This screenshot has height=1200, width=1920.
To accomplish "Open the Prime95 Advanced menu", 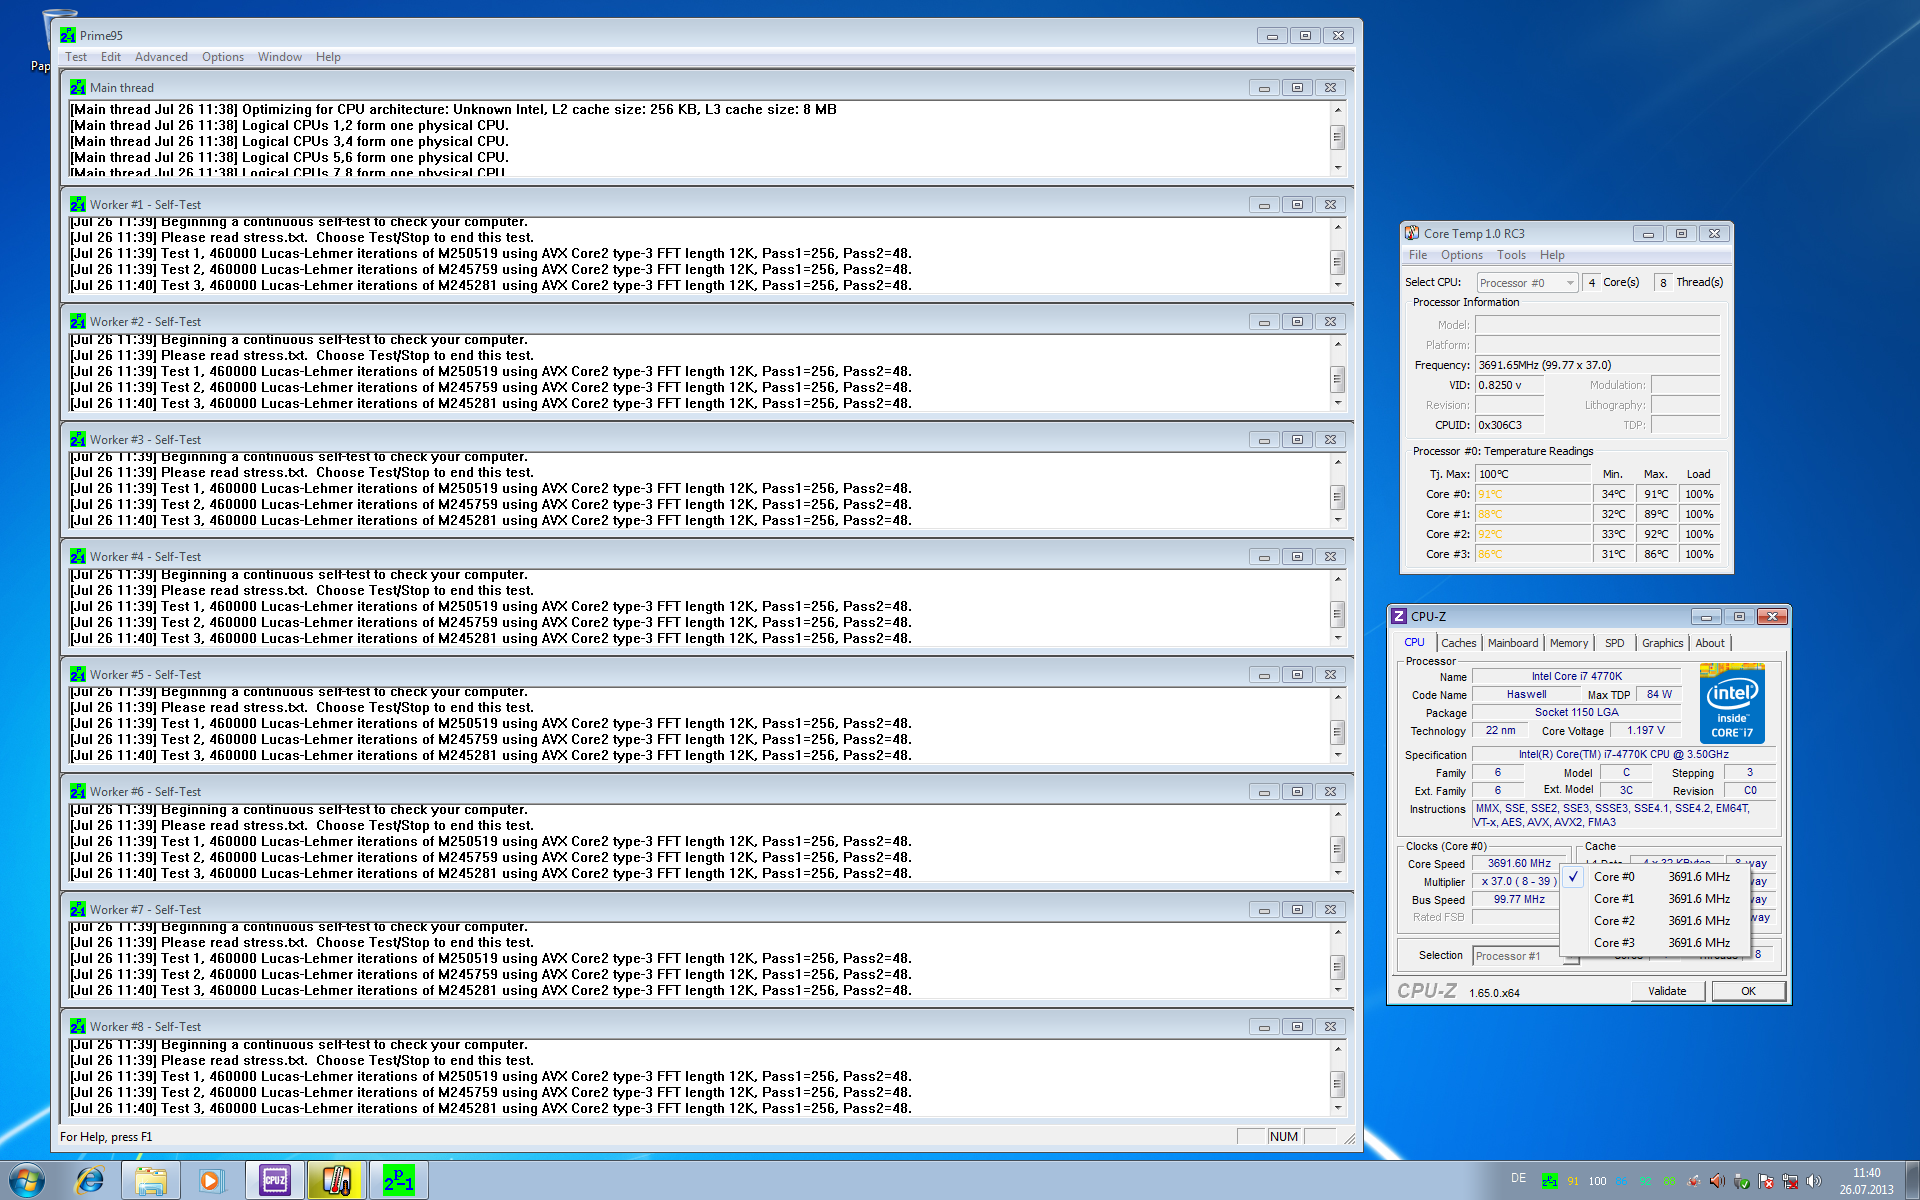I will pyautogui.click(x=161, y=57).
